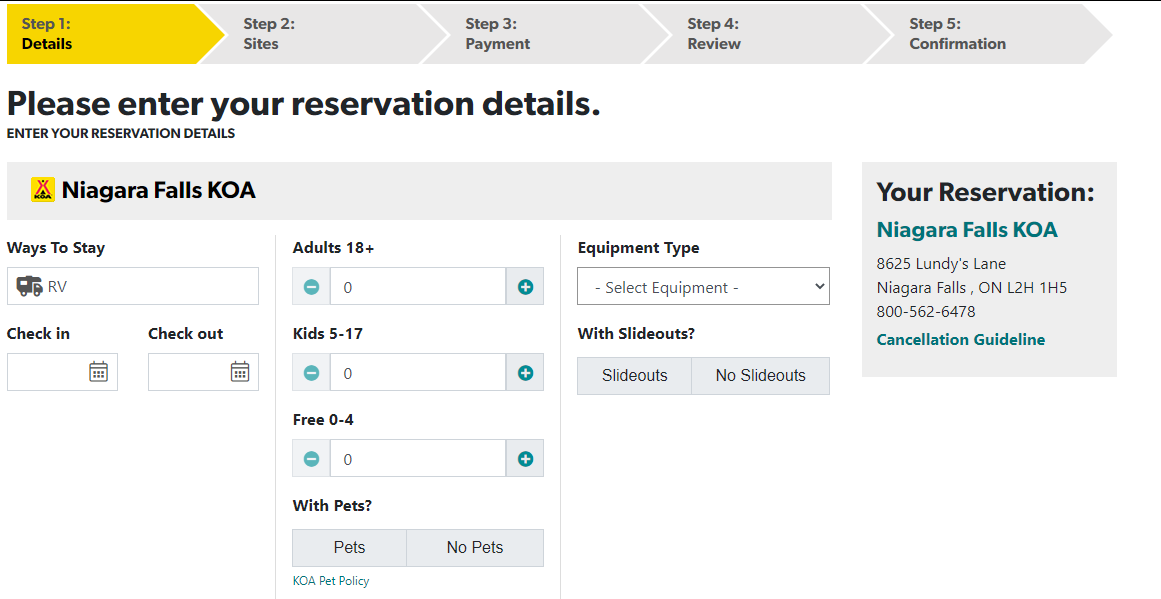
Task: Click the Adults 18+ number field
Action: pyautogui.click(x=418, y=287)
